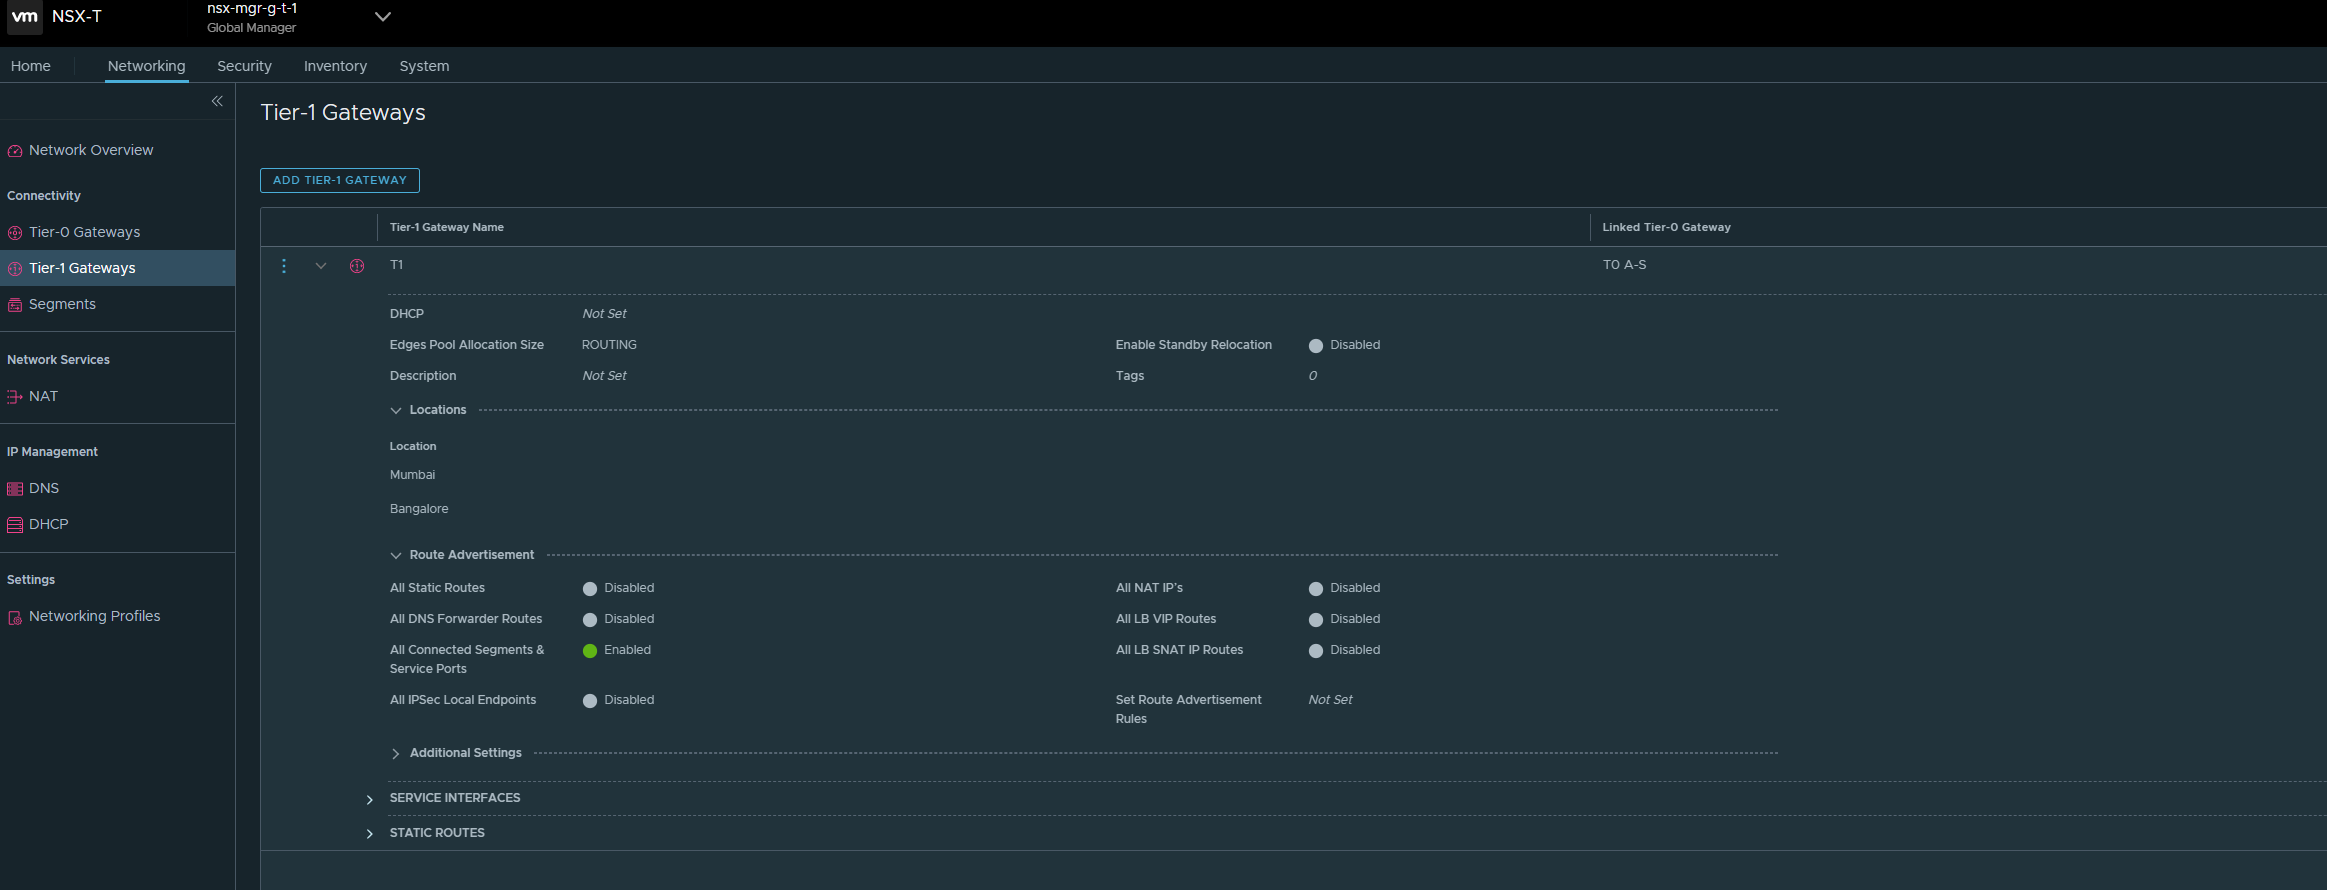Expand the Additional Settings section
The height and width of the screenshot is (890, 2327).
click(x=396, y=754)
